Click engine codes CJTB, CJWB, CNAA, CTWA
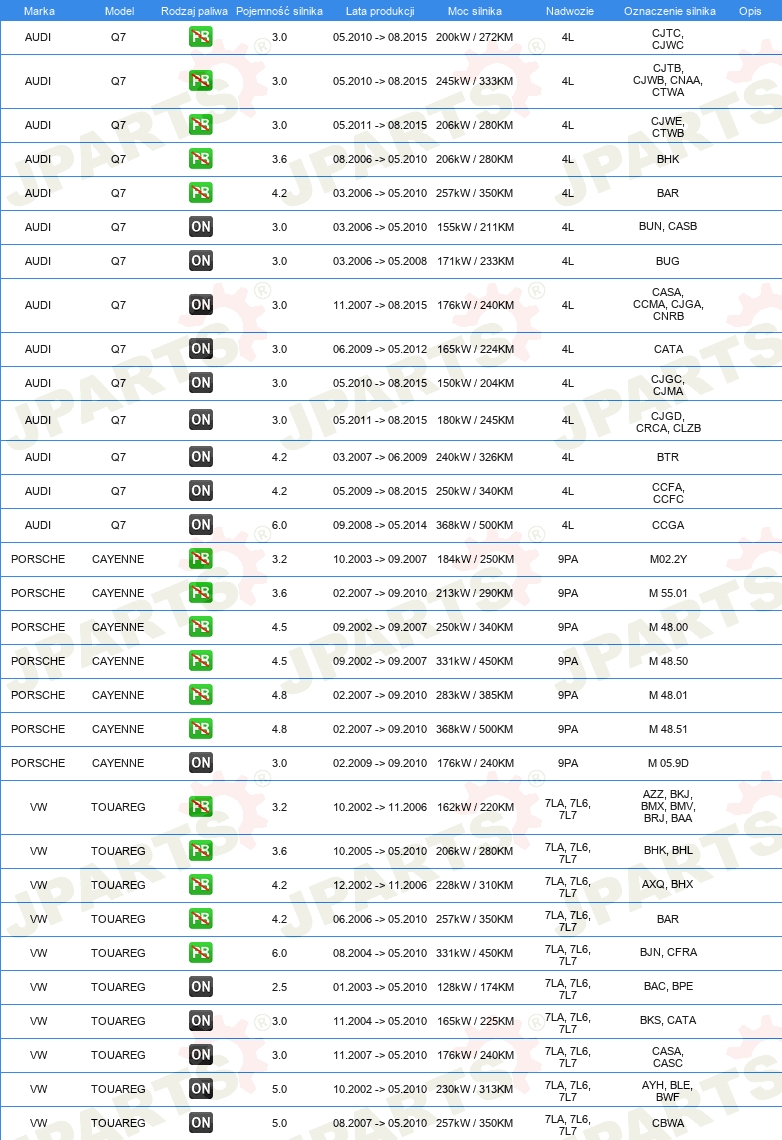Viewport: 782px width, 1140px height. (x=668, y=80)
